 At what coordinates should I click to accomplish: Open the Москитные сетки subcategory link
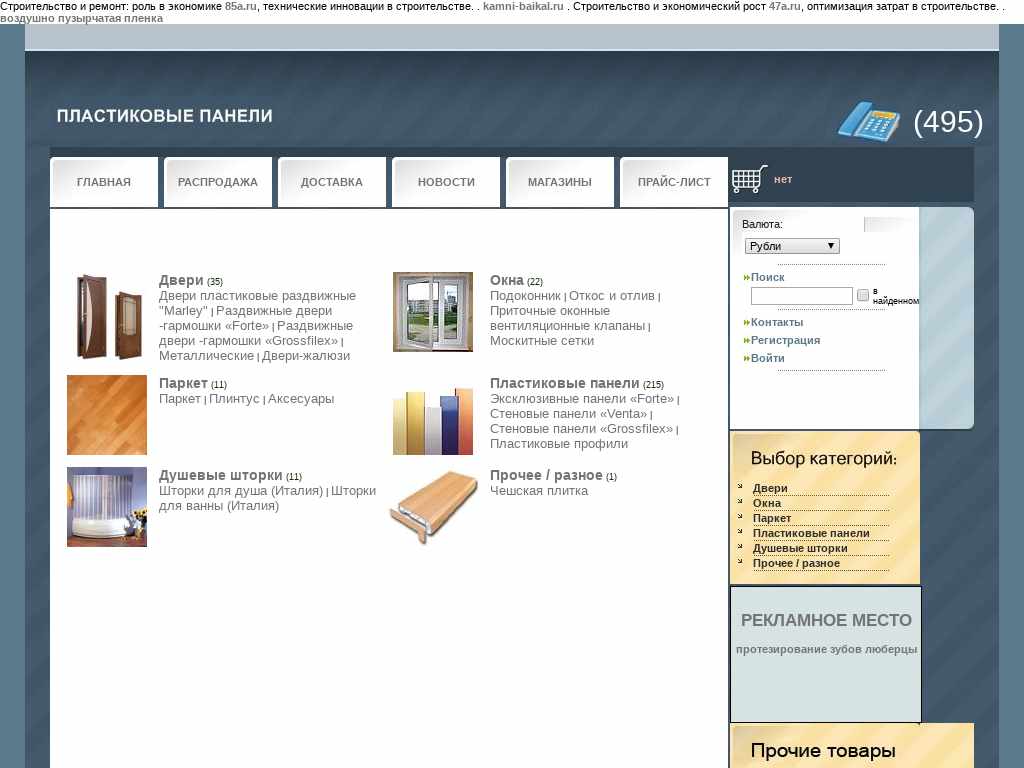(541, 341)
